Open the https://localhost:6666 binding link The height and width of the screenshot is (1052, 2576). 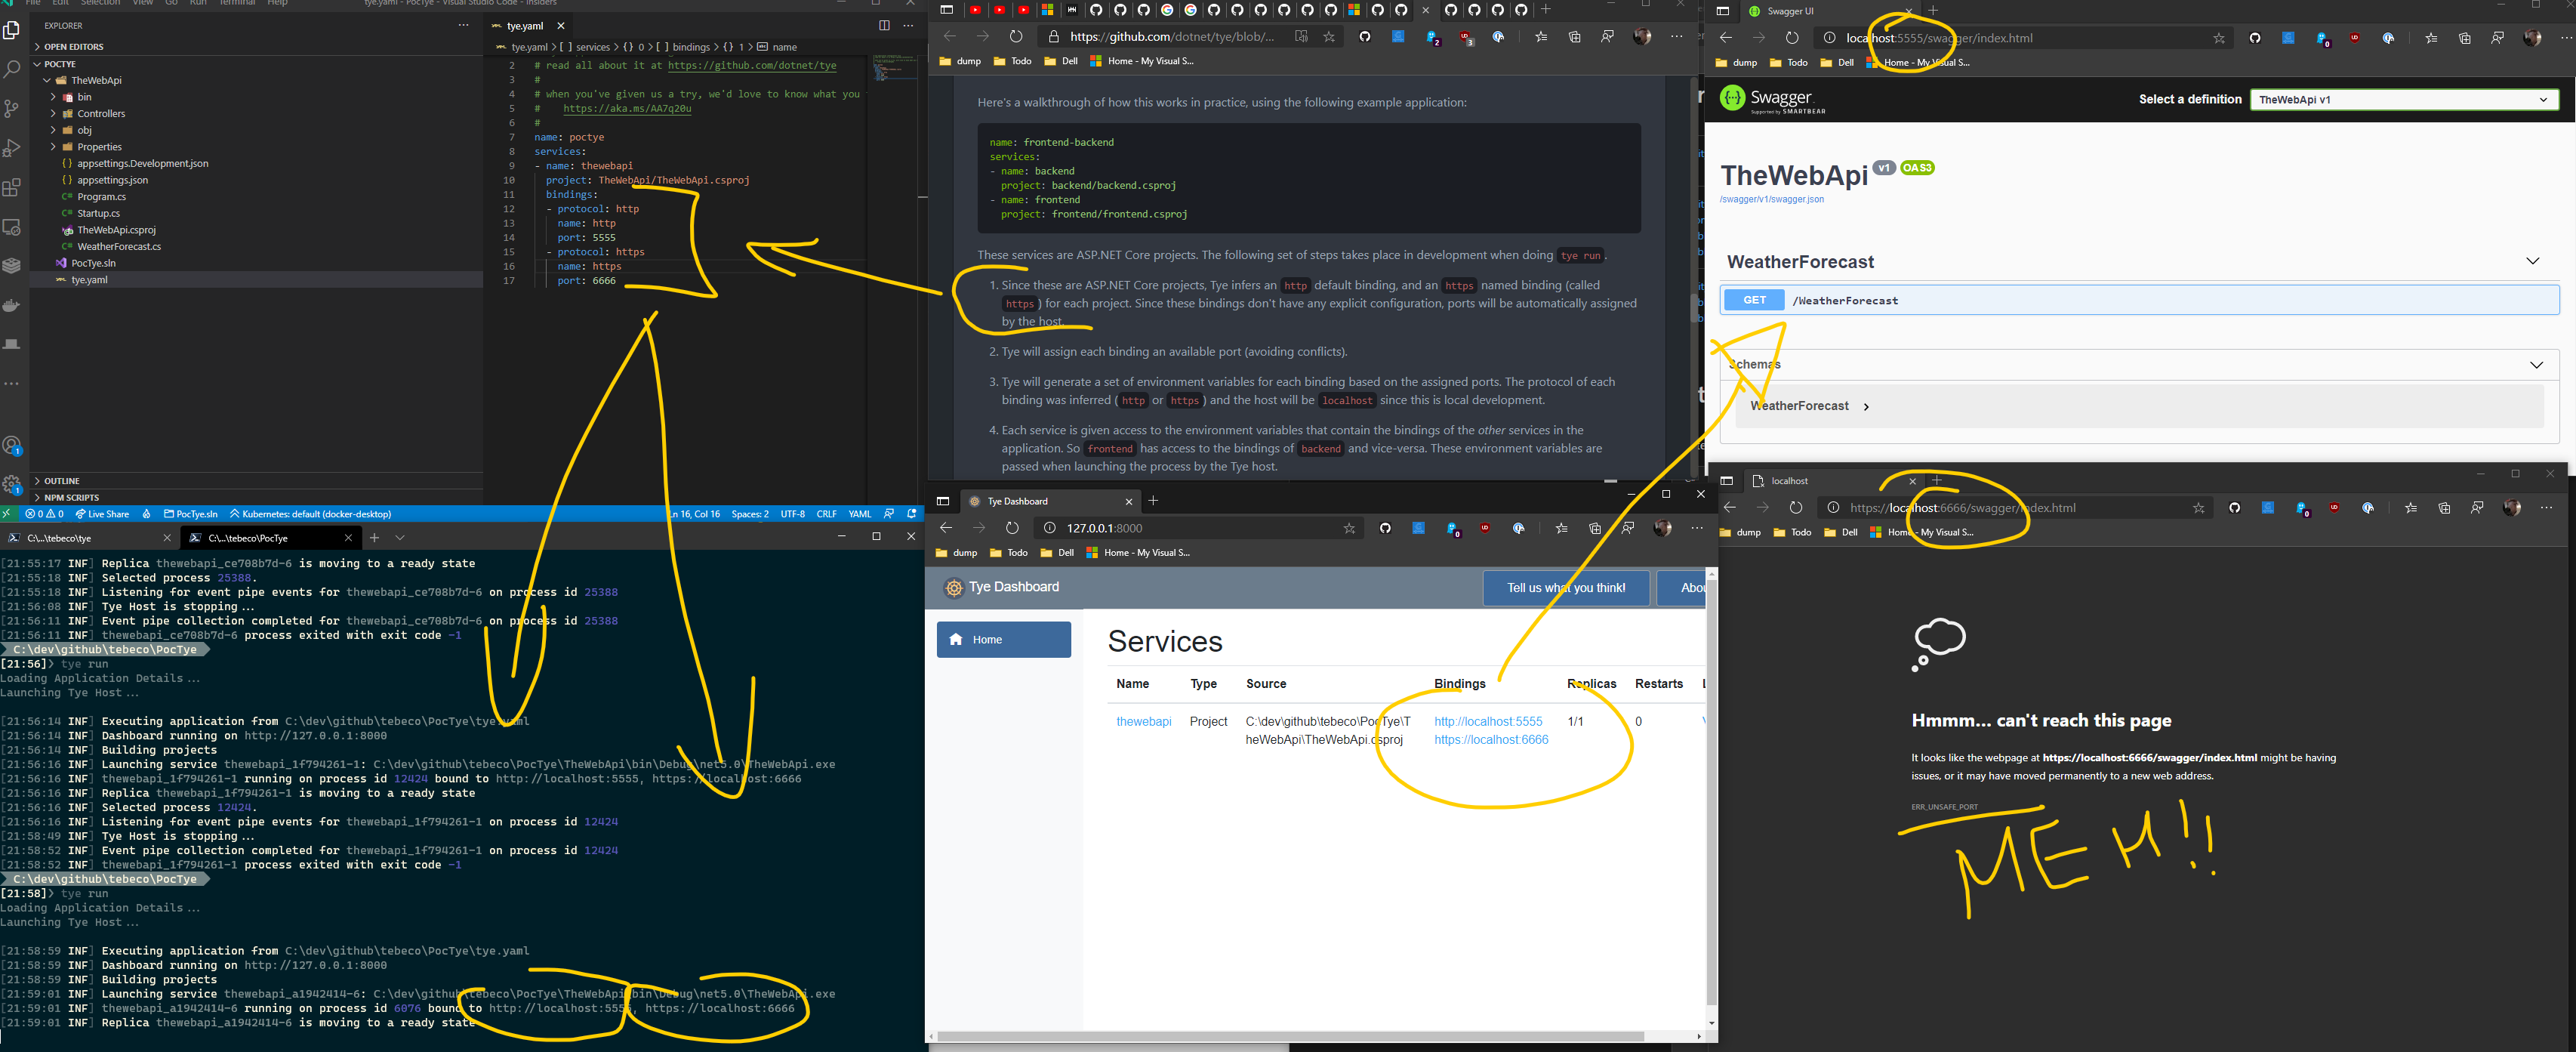(x=1491, y=740)
